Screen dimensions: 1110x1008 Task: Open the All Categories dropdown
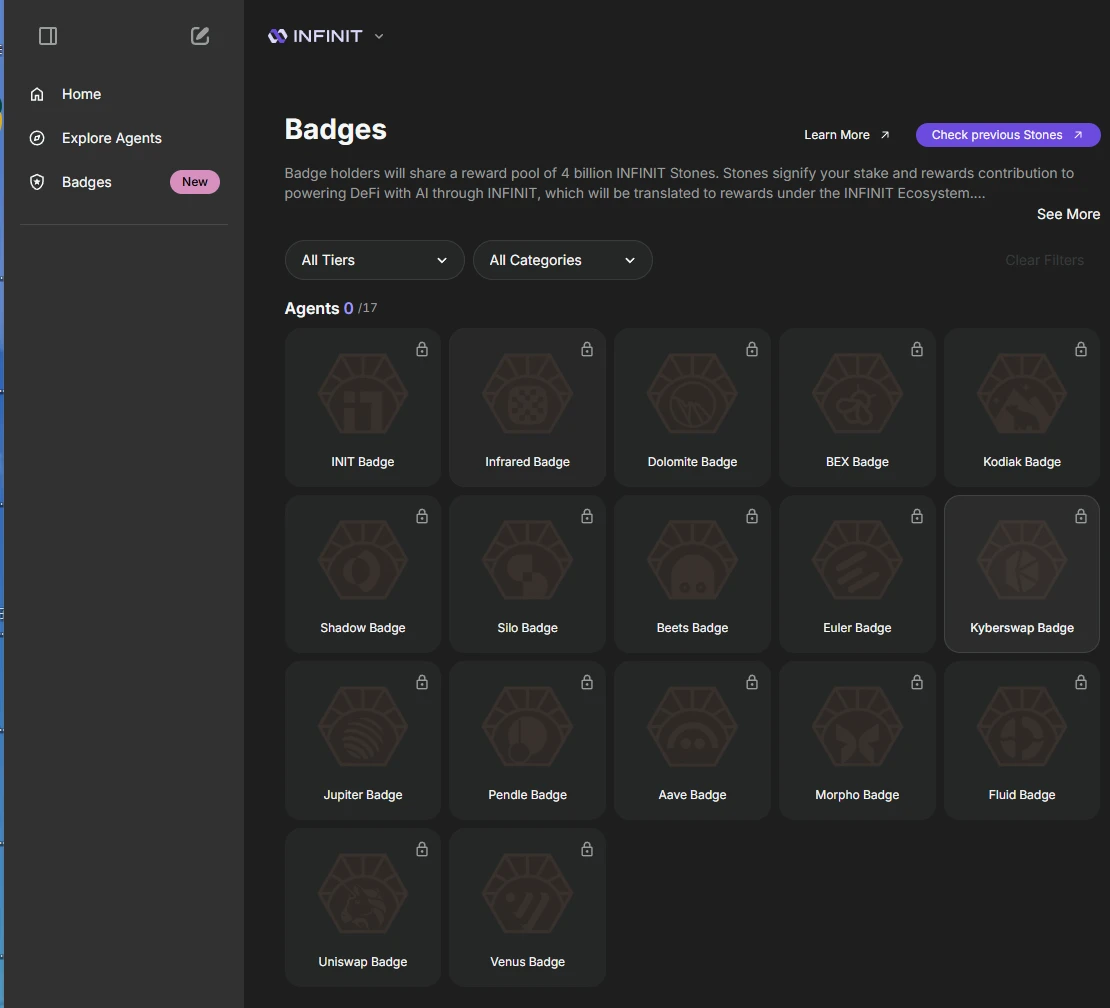point(562,260)
